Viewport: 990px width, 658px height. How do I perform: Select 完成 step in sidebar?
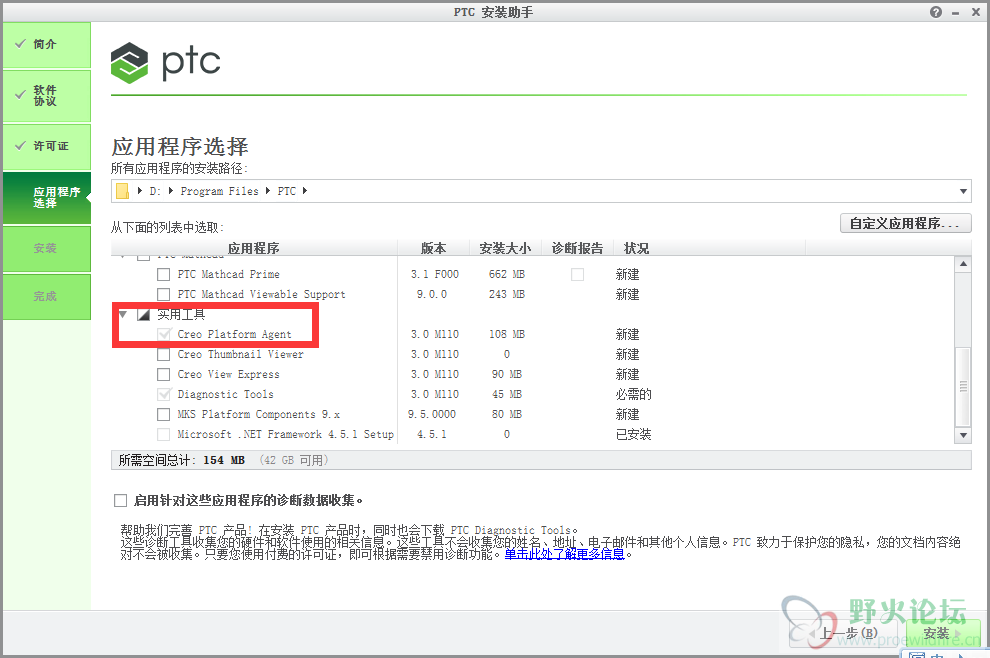coord(47,297)
